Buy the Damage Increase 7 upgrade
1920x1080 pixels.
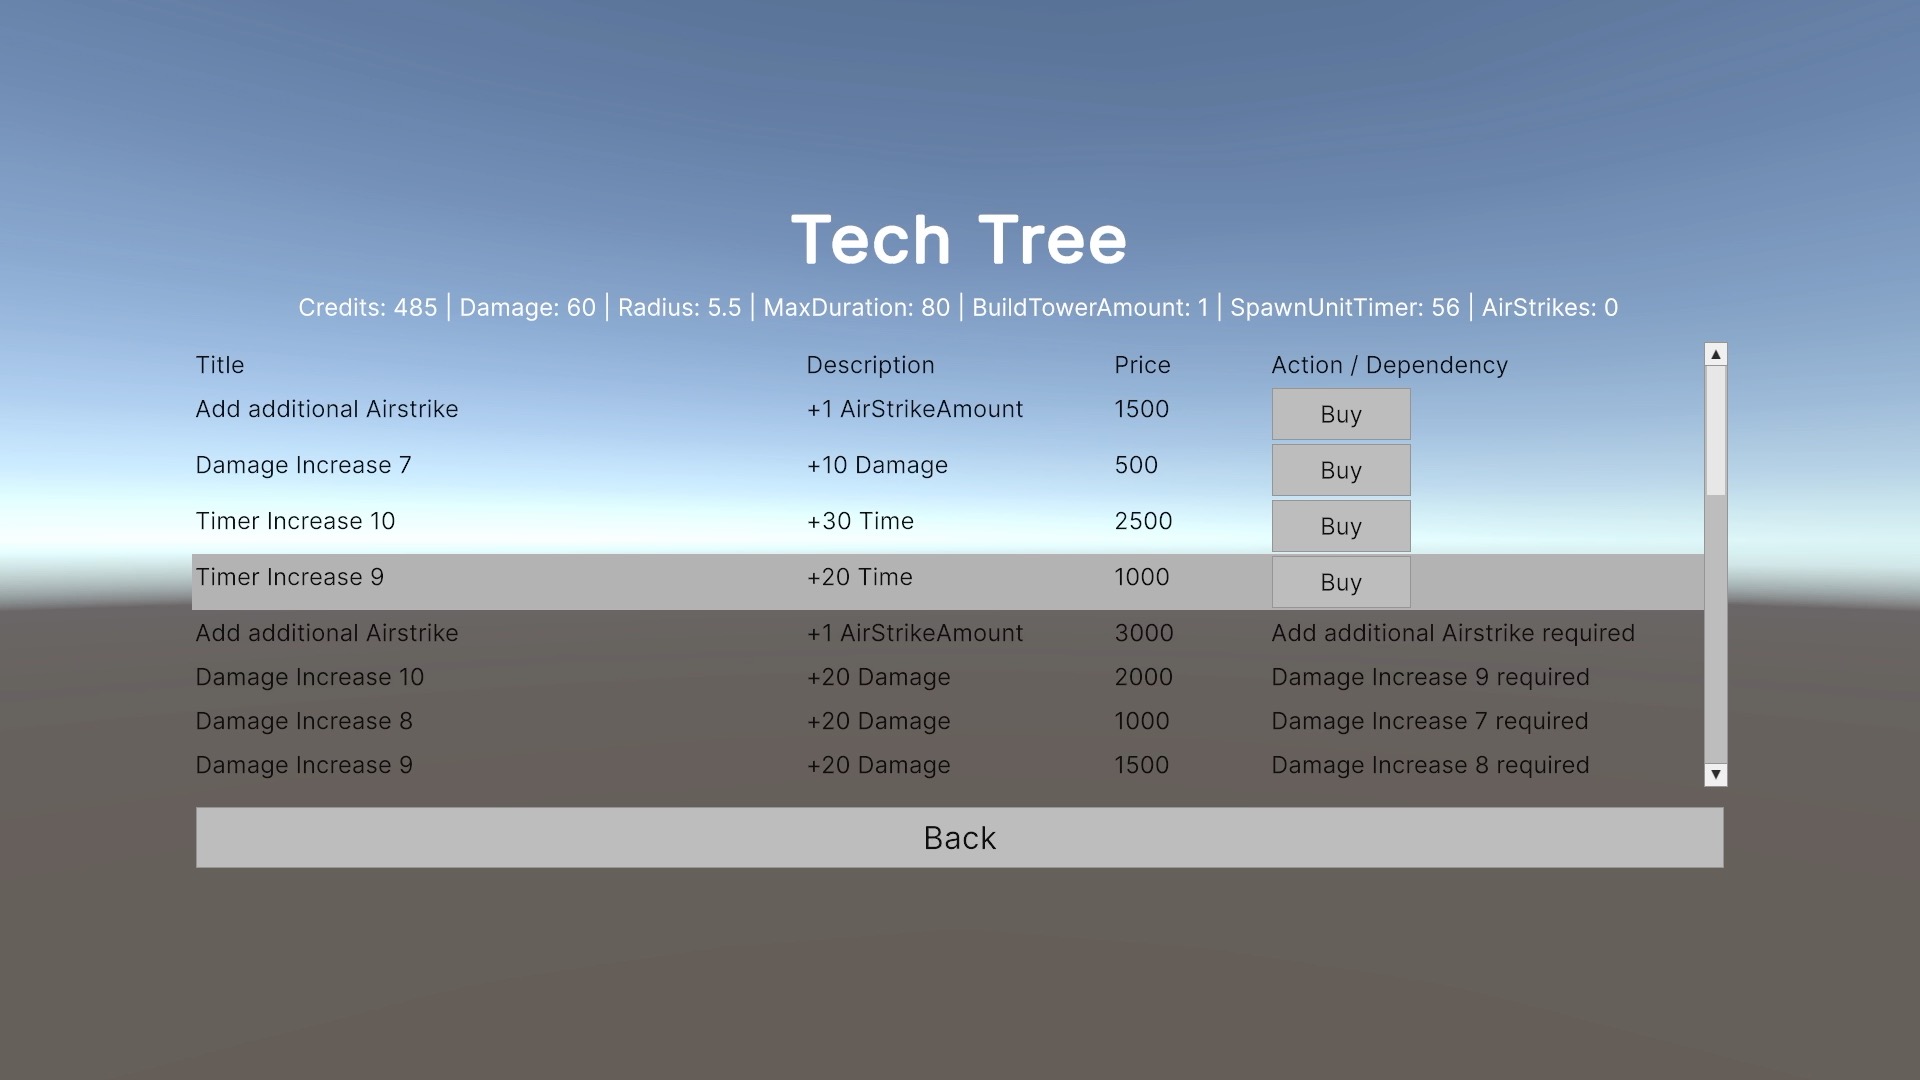tap(1340, 470)
